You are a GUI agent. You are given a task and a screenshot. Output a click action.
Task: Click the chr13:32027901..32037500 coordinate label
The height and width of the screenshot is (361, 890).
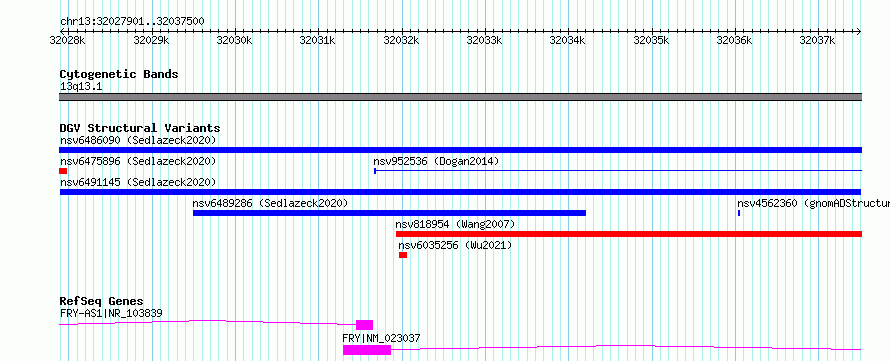132,22
